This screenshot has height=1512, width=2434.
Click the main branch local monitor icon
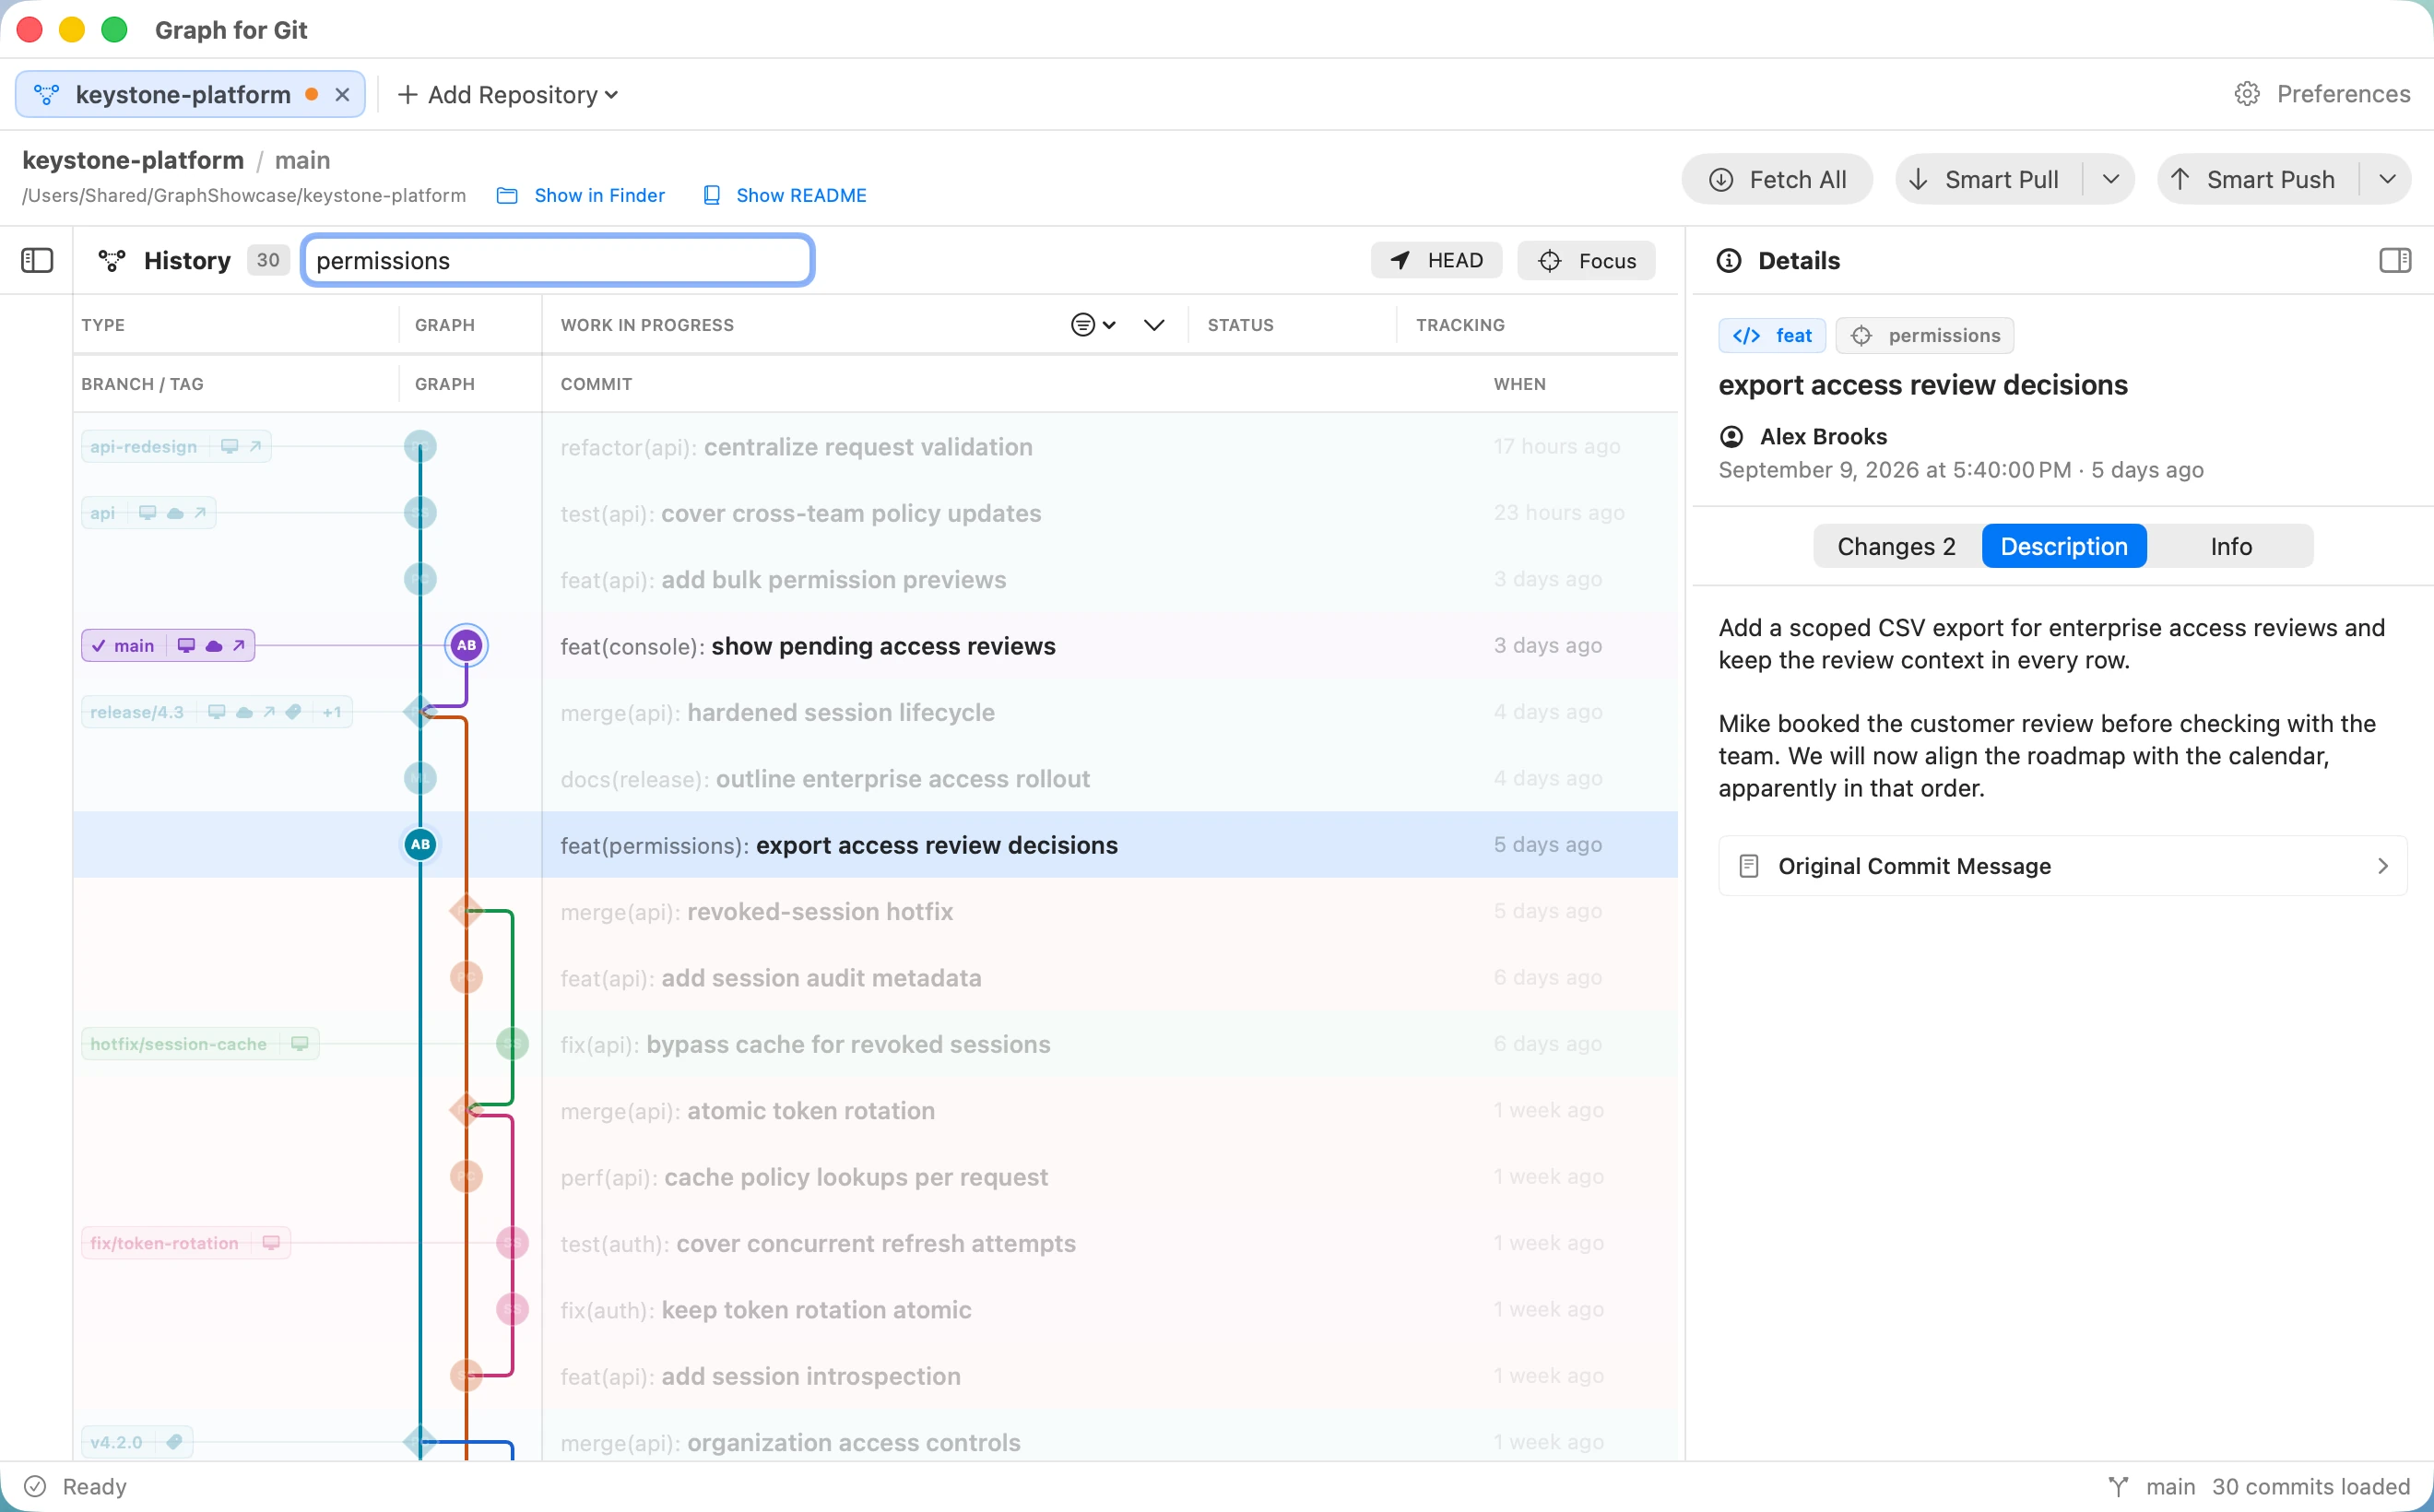[186, 646]
